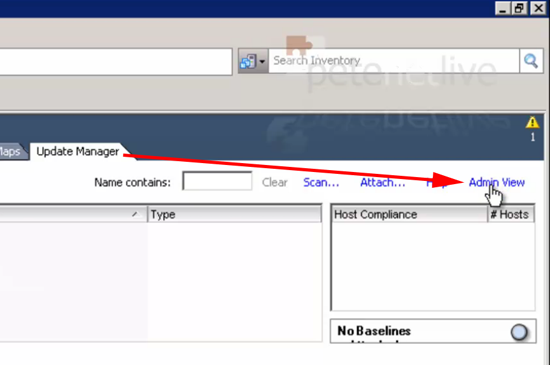This screenshot has height=365, width=550.
Task: Close the application window
Action: click(538, 8)
